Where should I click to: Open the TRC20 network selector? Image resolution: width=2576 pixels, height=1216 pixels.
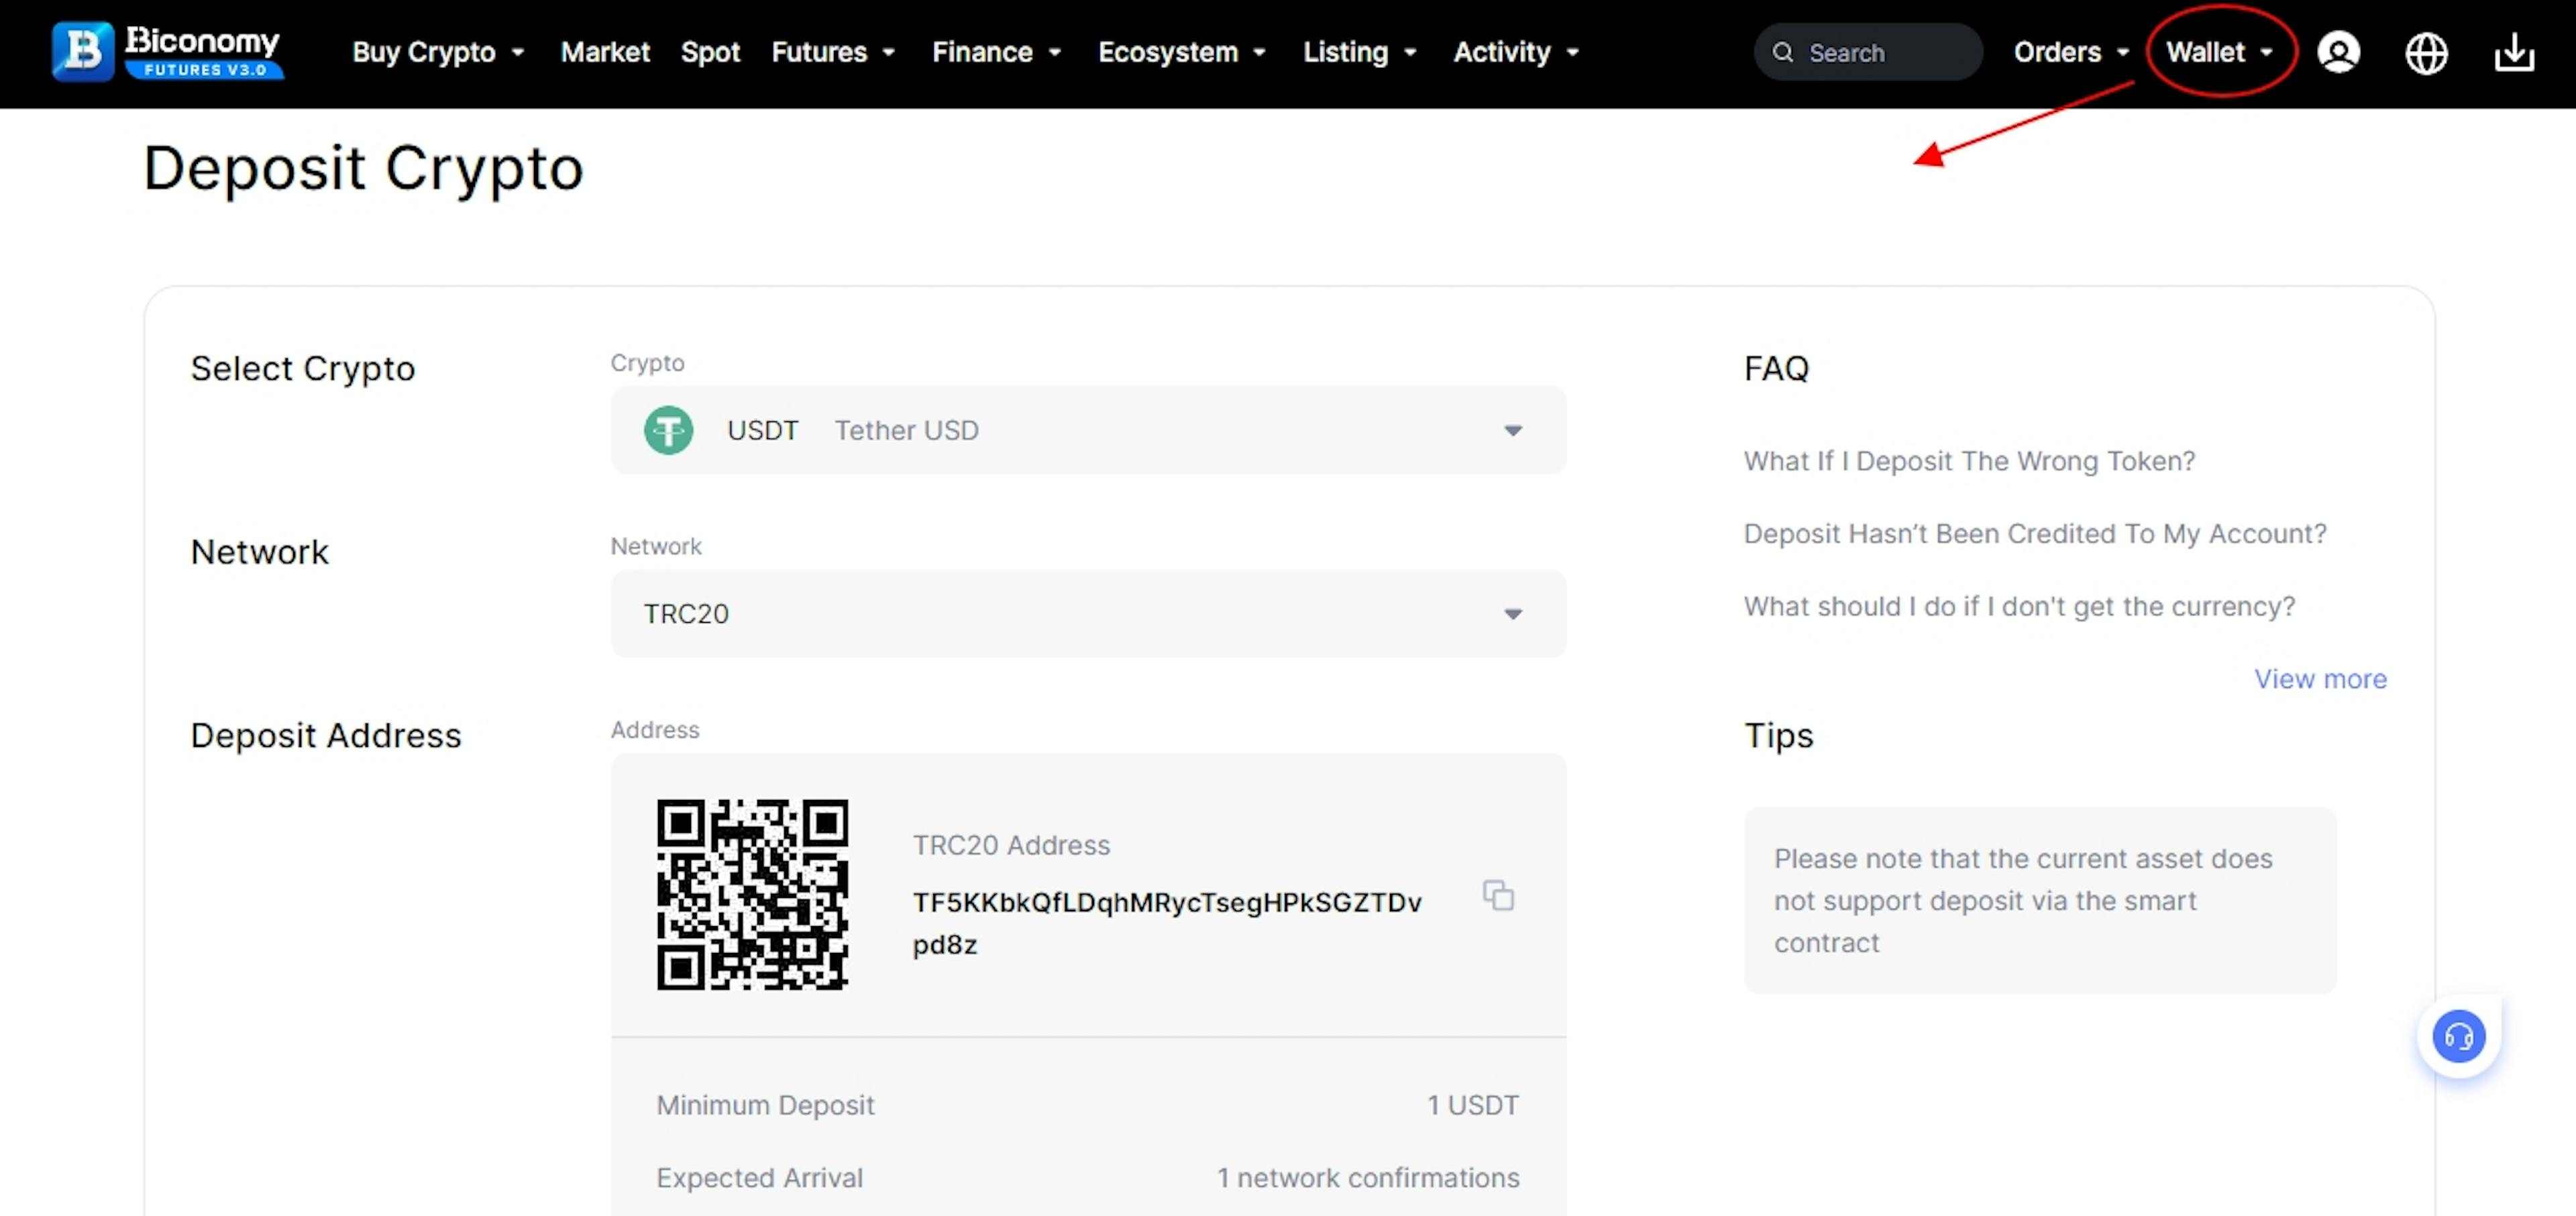(x=1088, y=614)
